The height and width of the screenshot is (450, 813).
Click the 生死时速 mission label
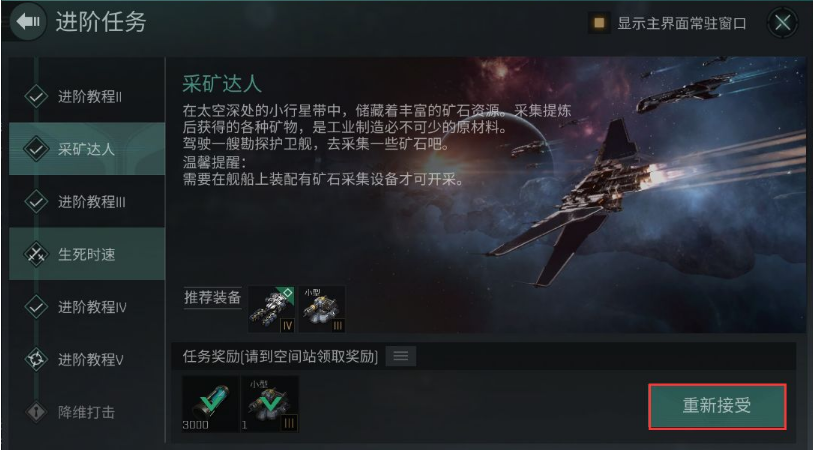point(87,255)
